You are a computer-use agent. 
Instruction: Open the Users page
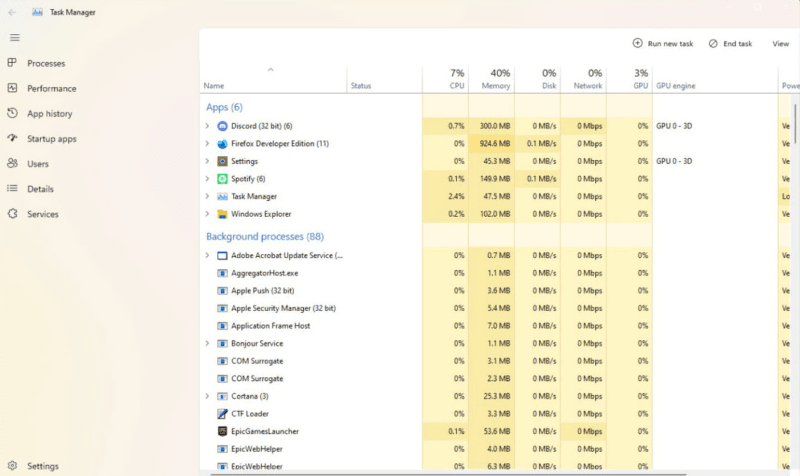(x=38, y=164)
